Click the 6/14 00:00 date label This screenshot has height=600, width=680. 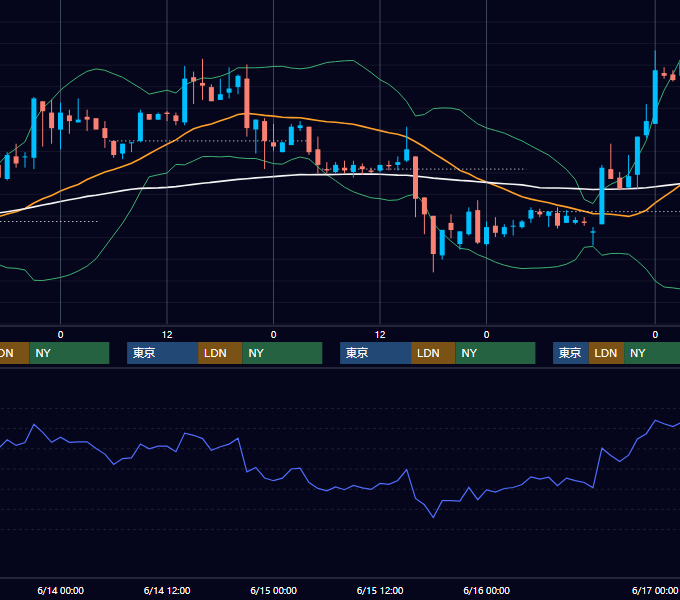[x=60, y=590]
